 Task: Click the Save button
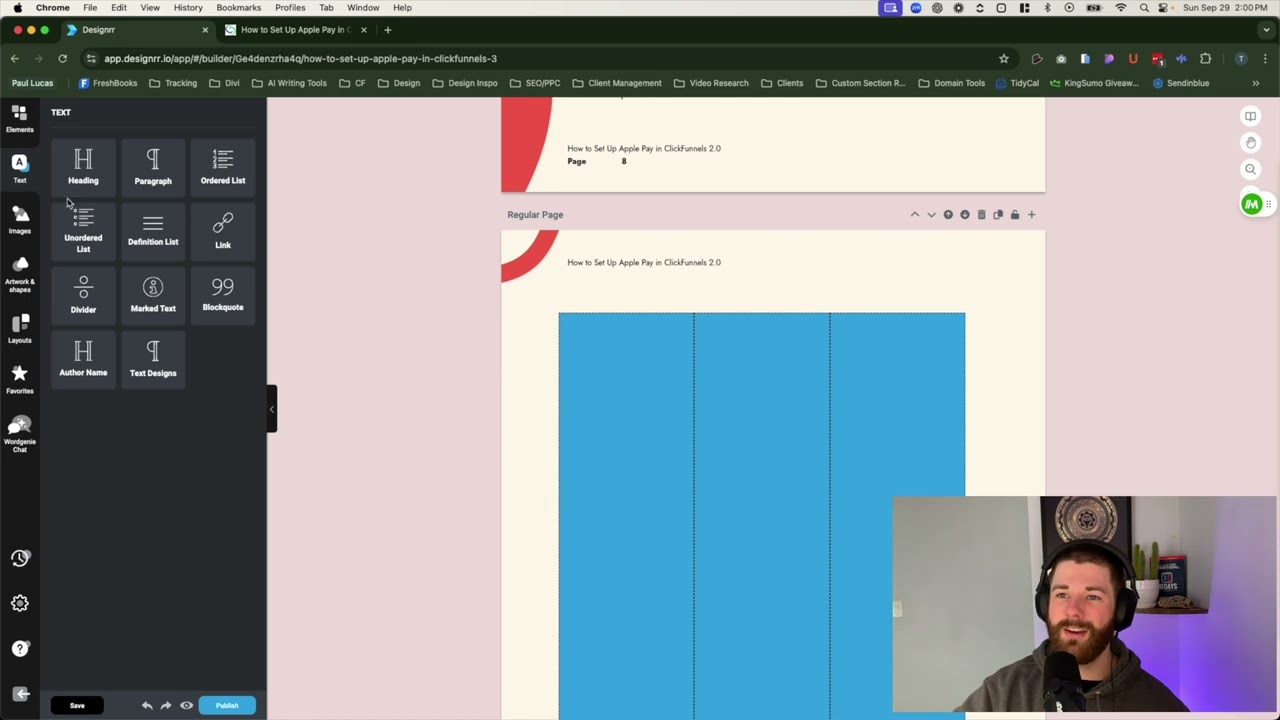coord(77,706)
